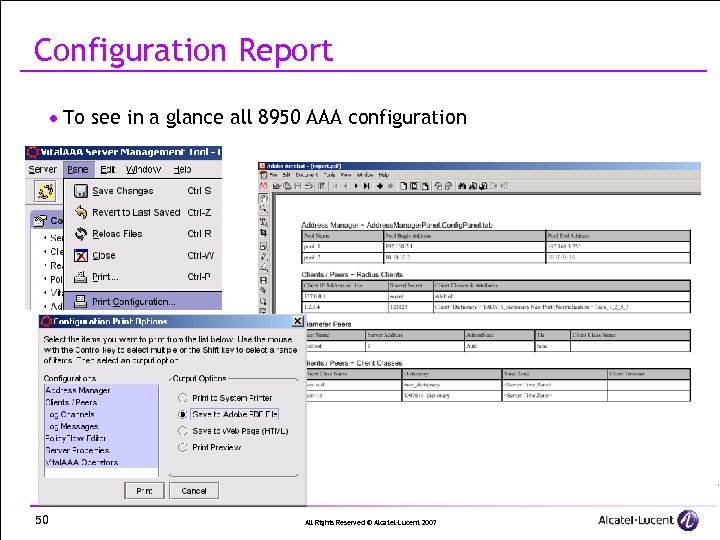Open the Document menu in Adobe Acrobat
Viewport: 720px width, 540px height.
point(307,175)
